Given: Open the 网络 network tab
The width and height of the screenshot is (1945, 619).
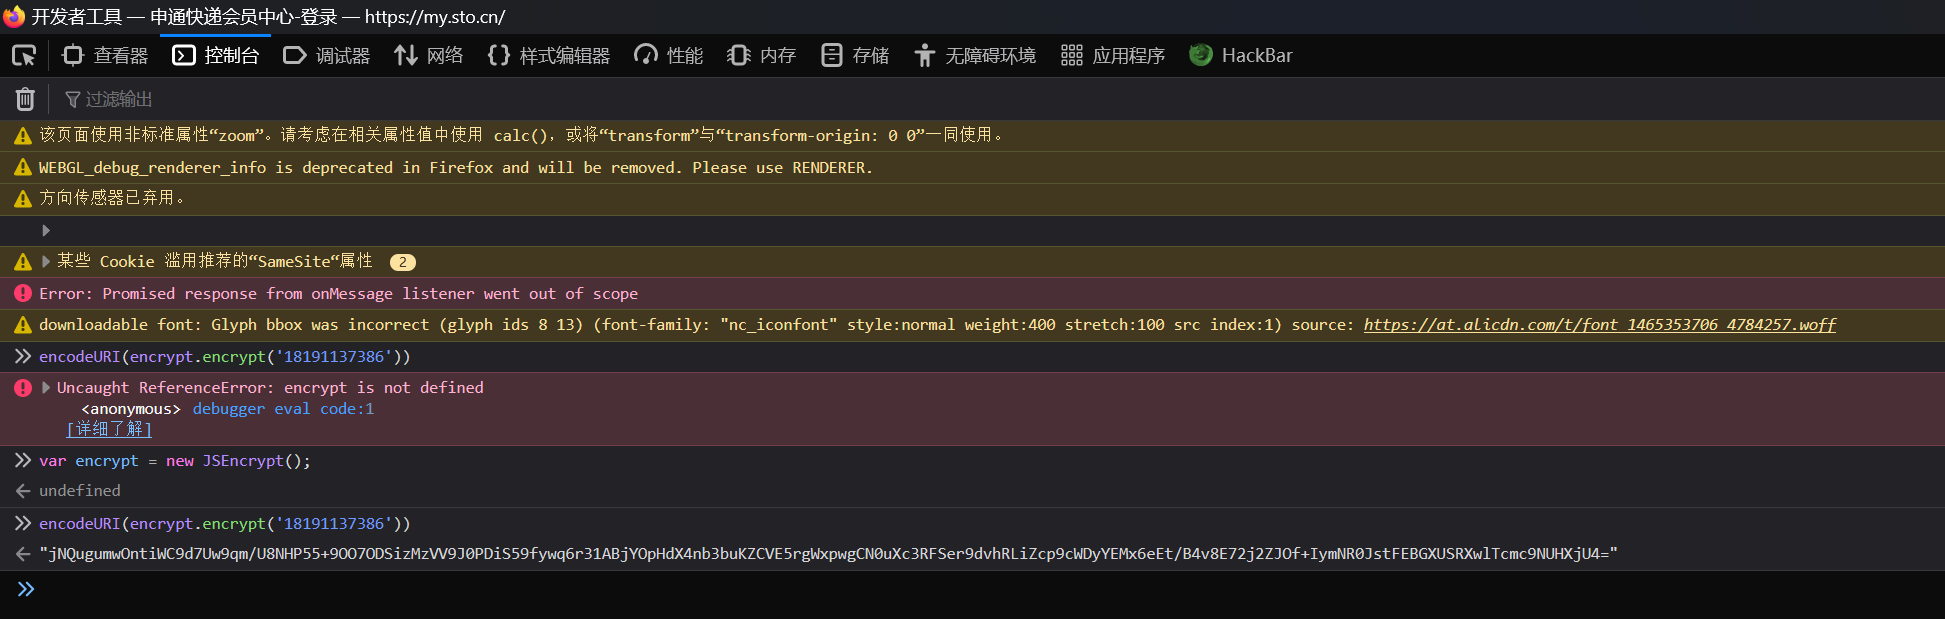Looking at the screenshot, I should pos(429,56).
